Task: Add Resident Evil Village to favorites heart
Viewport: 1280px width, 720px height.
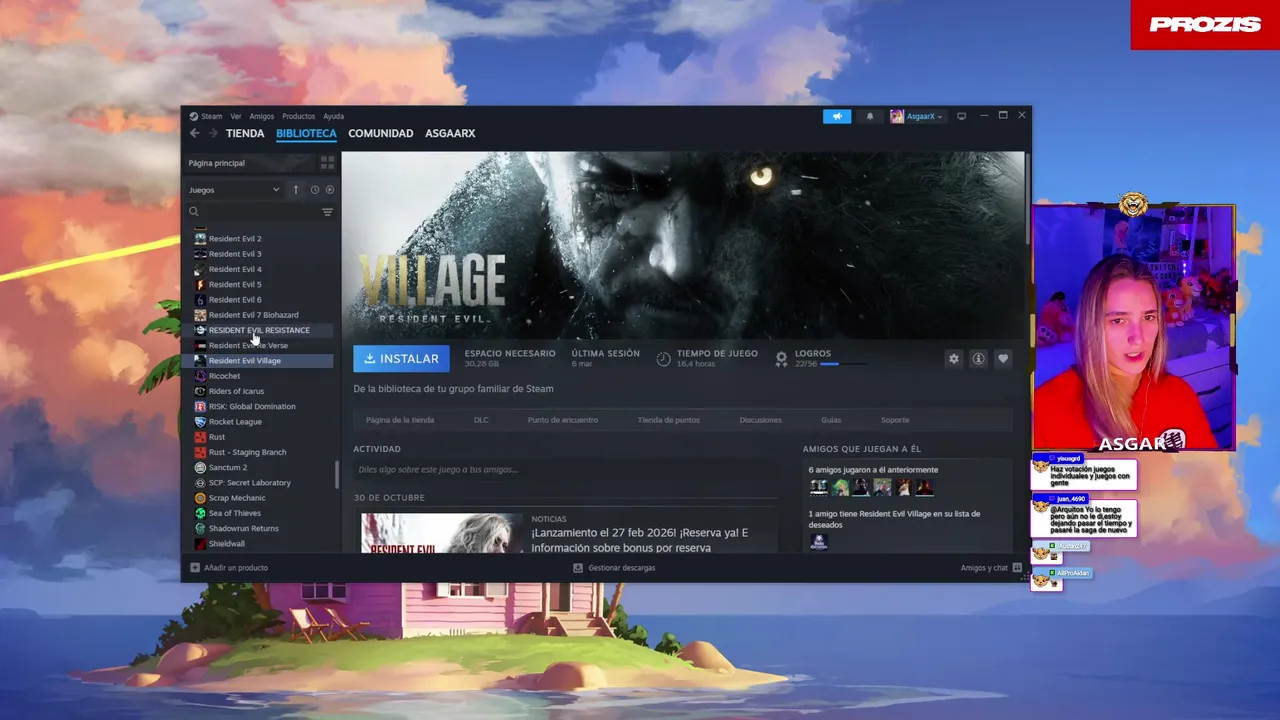Action: (x=1003, y=359)
